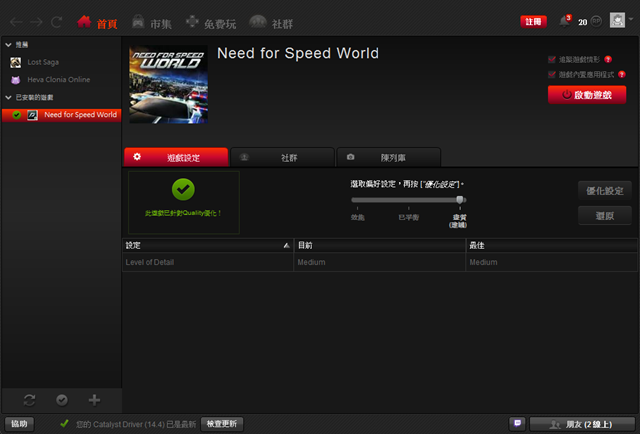The image size is (640, 434).
Task: Open the user avatar menu
Action: (617, 20)
